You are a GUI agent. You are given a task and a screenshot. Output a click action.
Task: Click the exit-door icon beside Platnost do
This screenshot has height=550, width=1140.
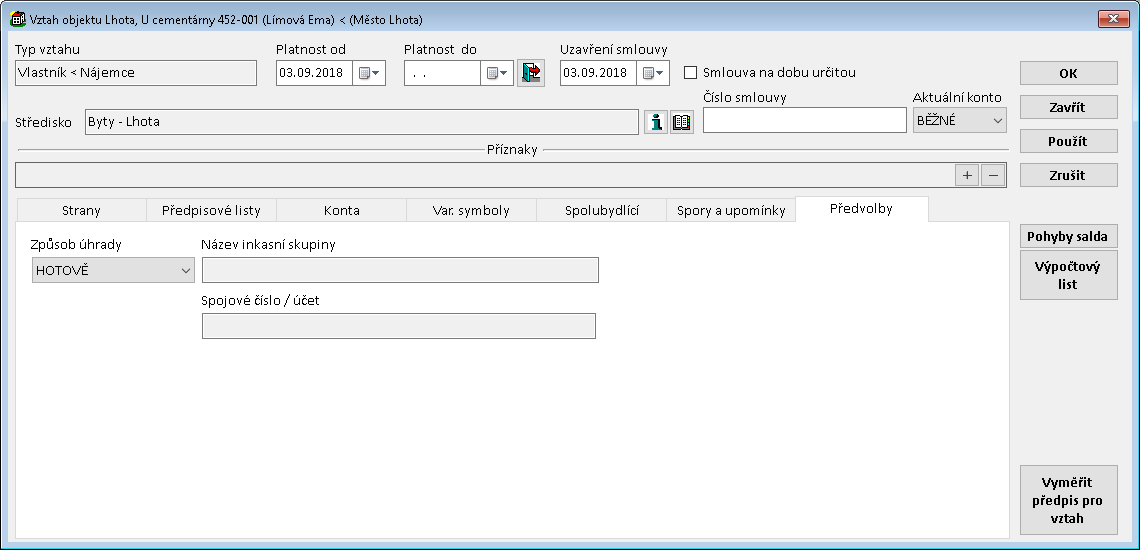click(x=531, y=73)
